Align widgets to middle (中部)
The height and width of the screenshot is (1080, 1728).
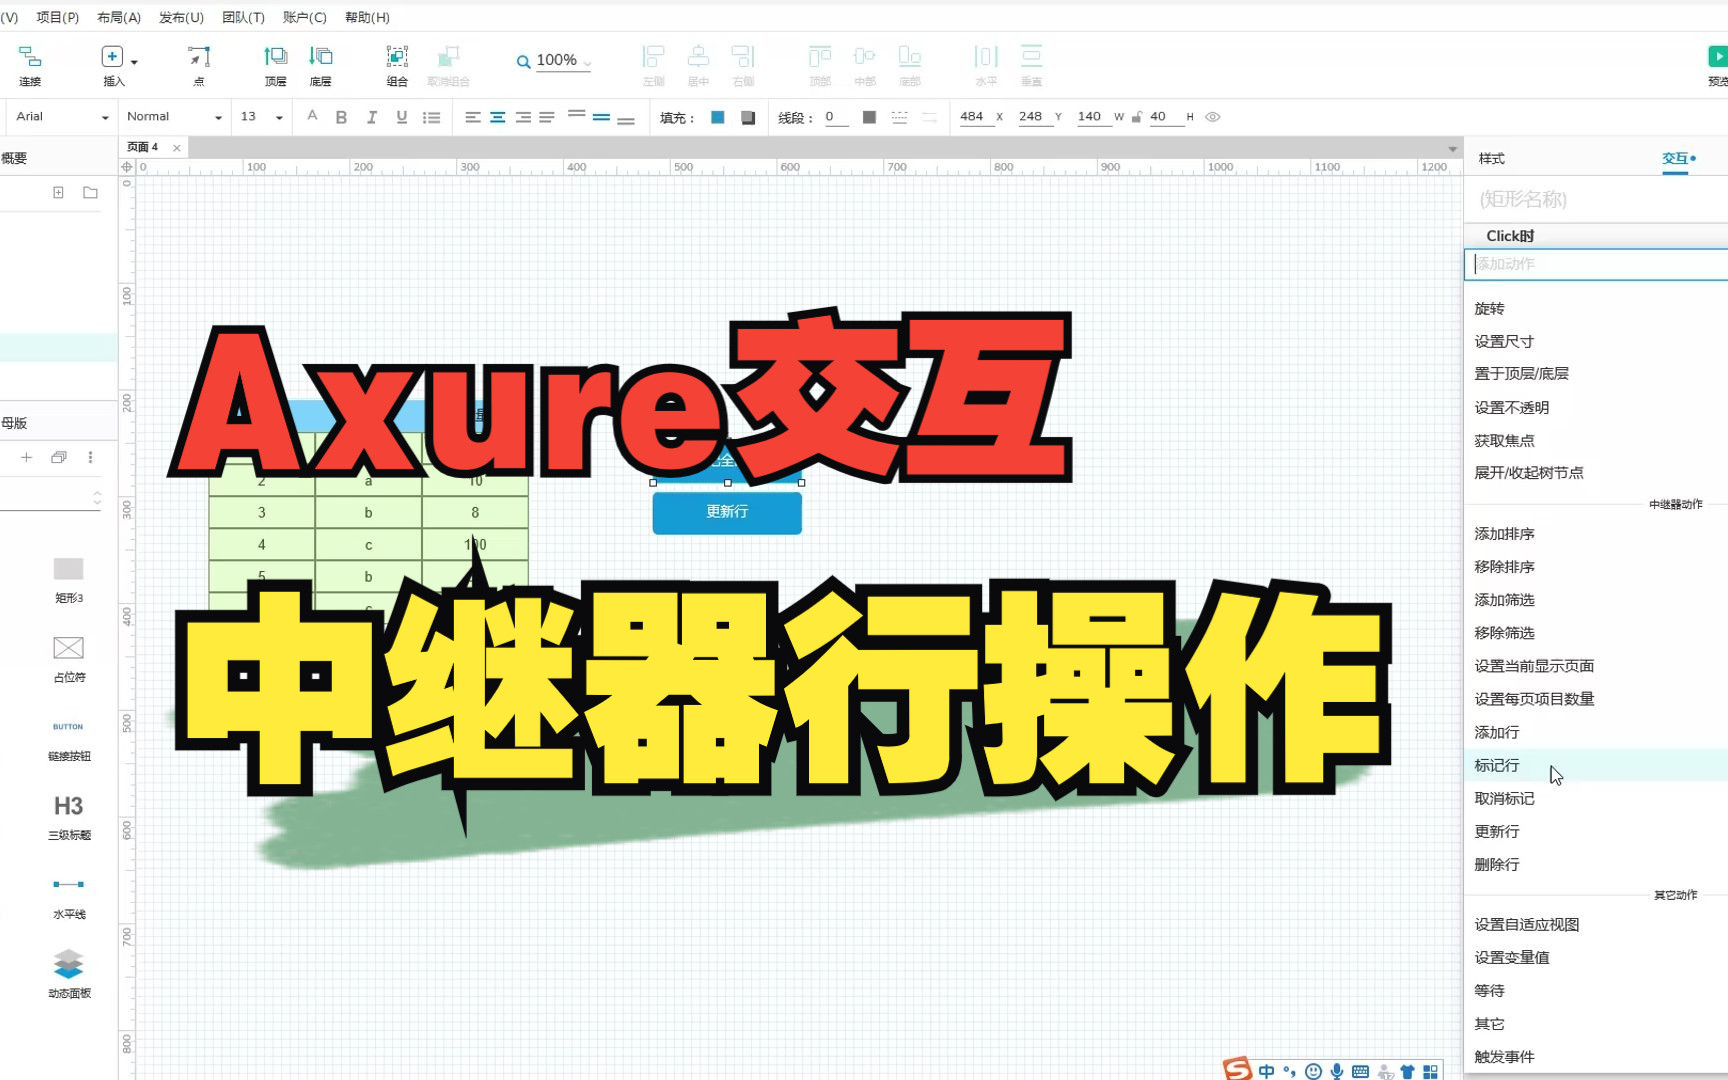tap(865, 65)
